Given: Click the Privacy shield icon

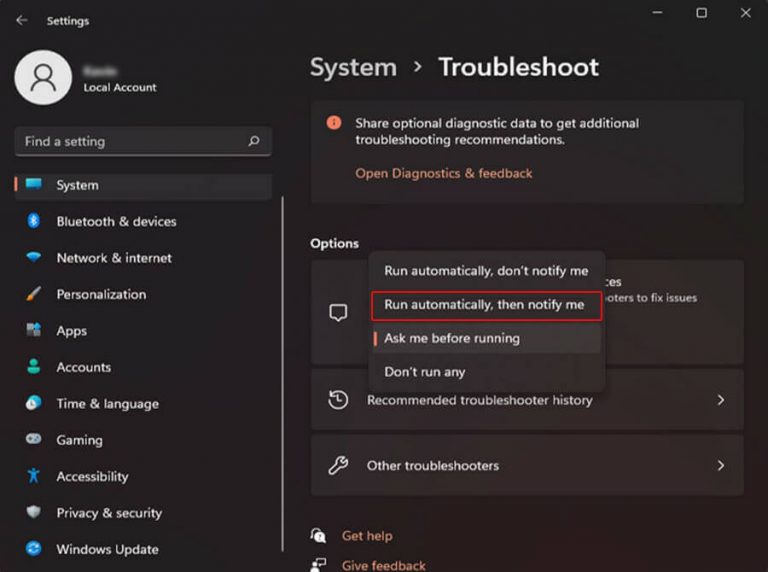Looking at the screenshot, I should (x=34, y=512).
